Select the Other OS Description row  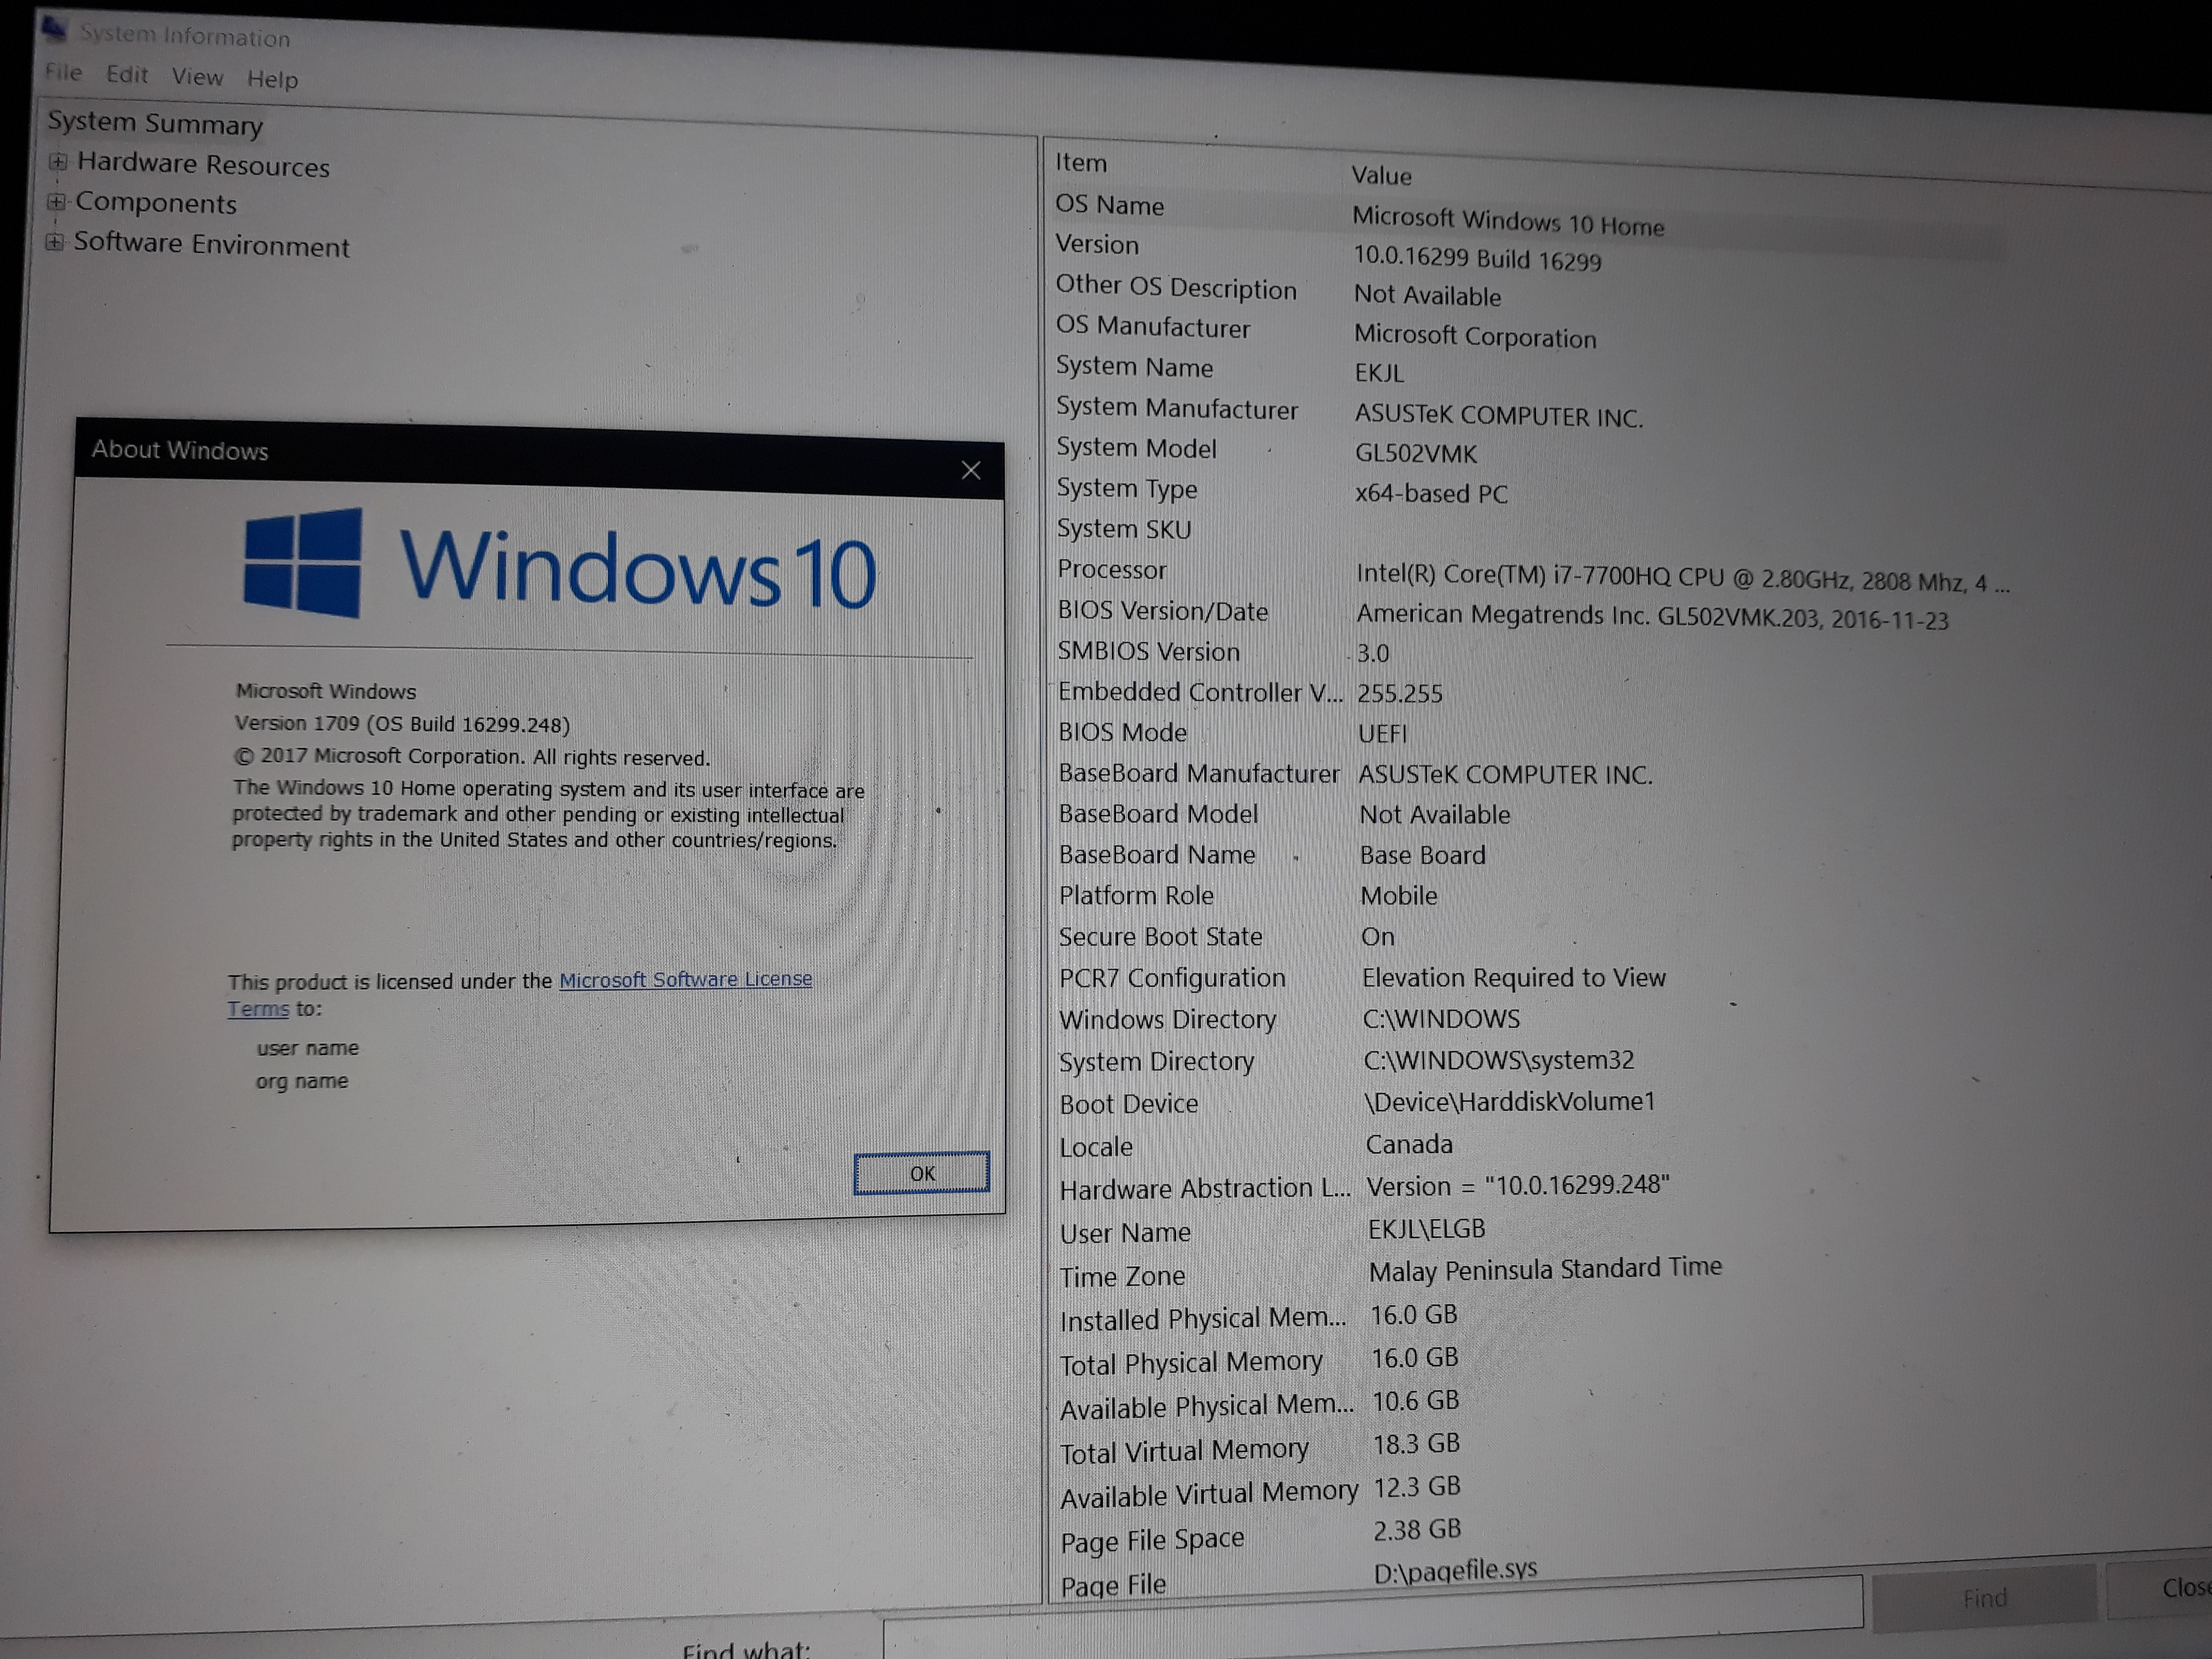click(1278, 291)
